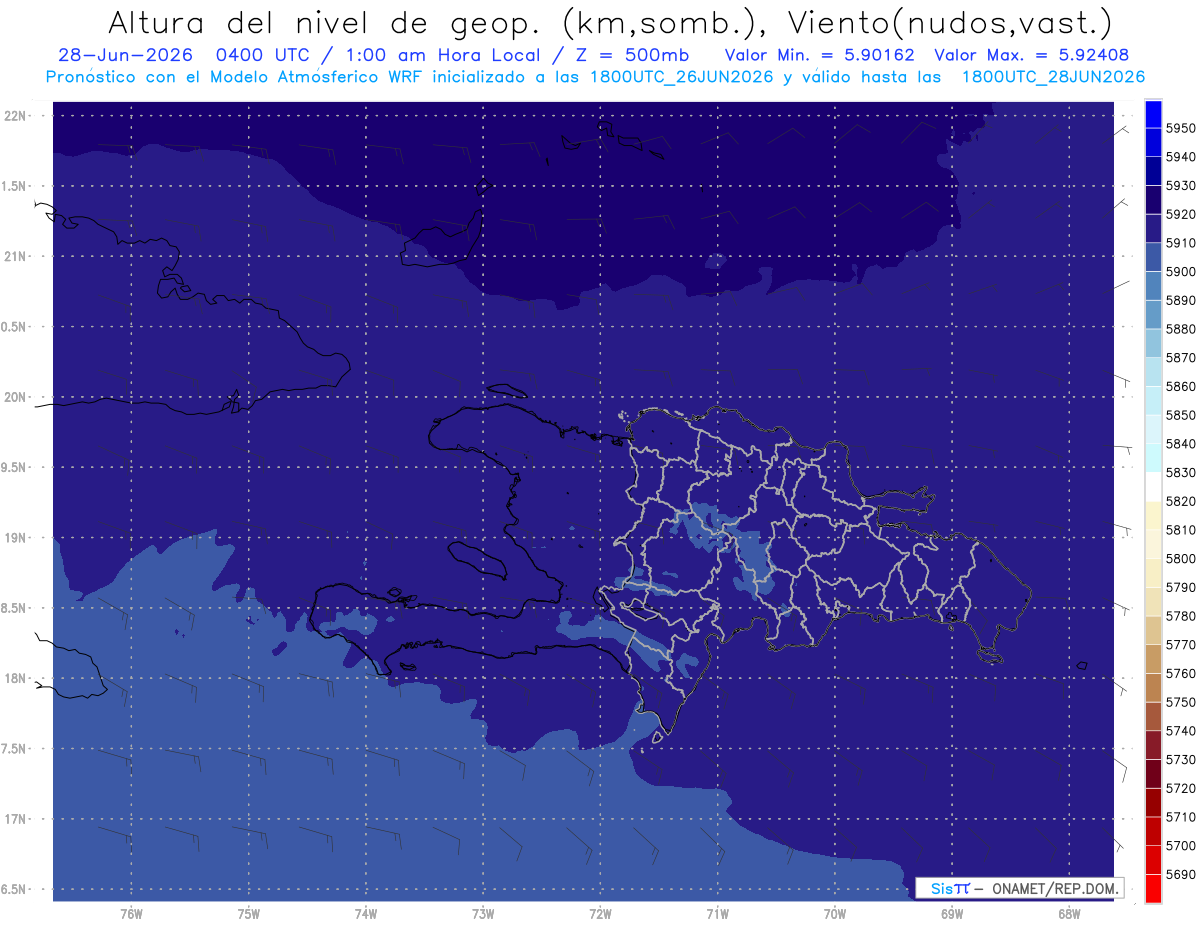The height and width of the screenshot is (927, 1200).
Task: Click the date '28-Jun-2026' in the header
Action: coord(125,55)
